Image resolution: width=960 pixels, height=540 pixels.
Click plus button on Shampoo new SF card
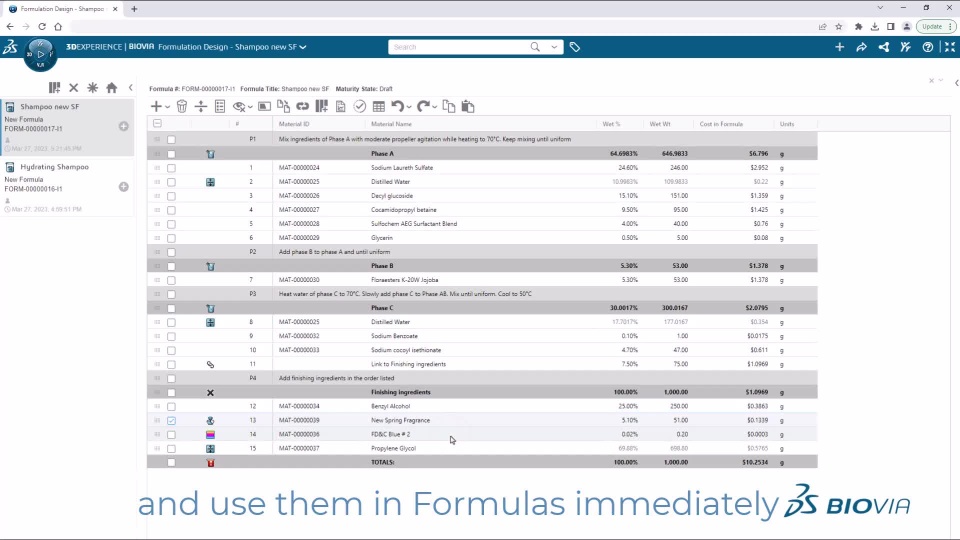pyautogui.click(x=124, y=126)
